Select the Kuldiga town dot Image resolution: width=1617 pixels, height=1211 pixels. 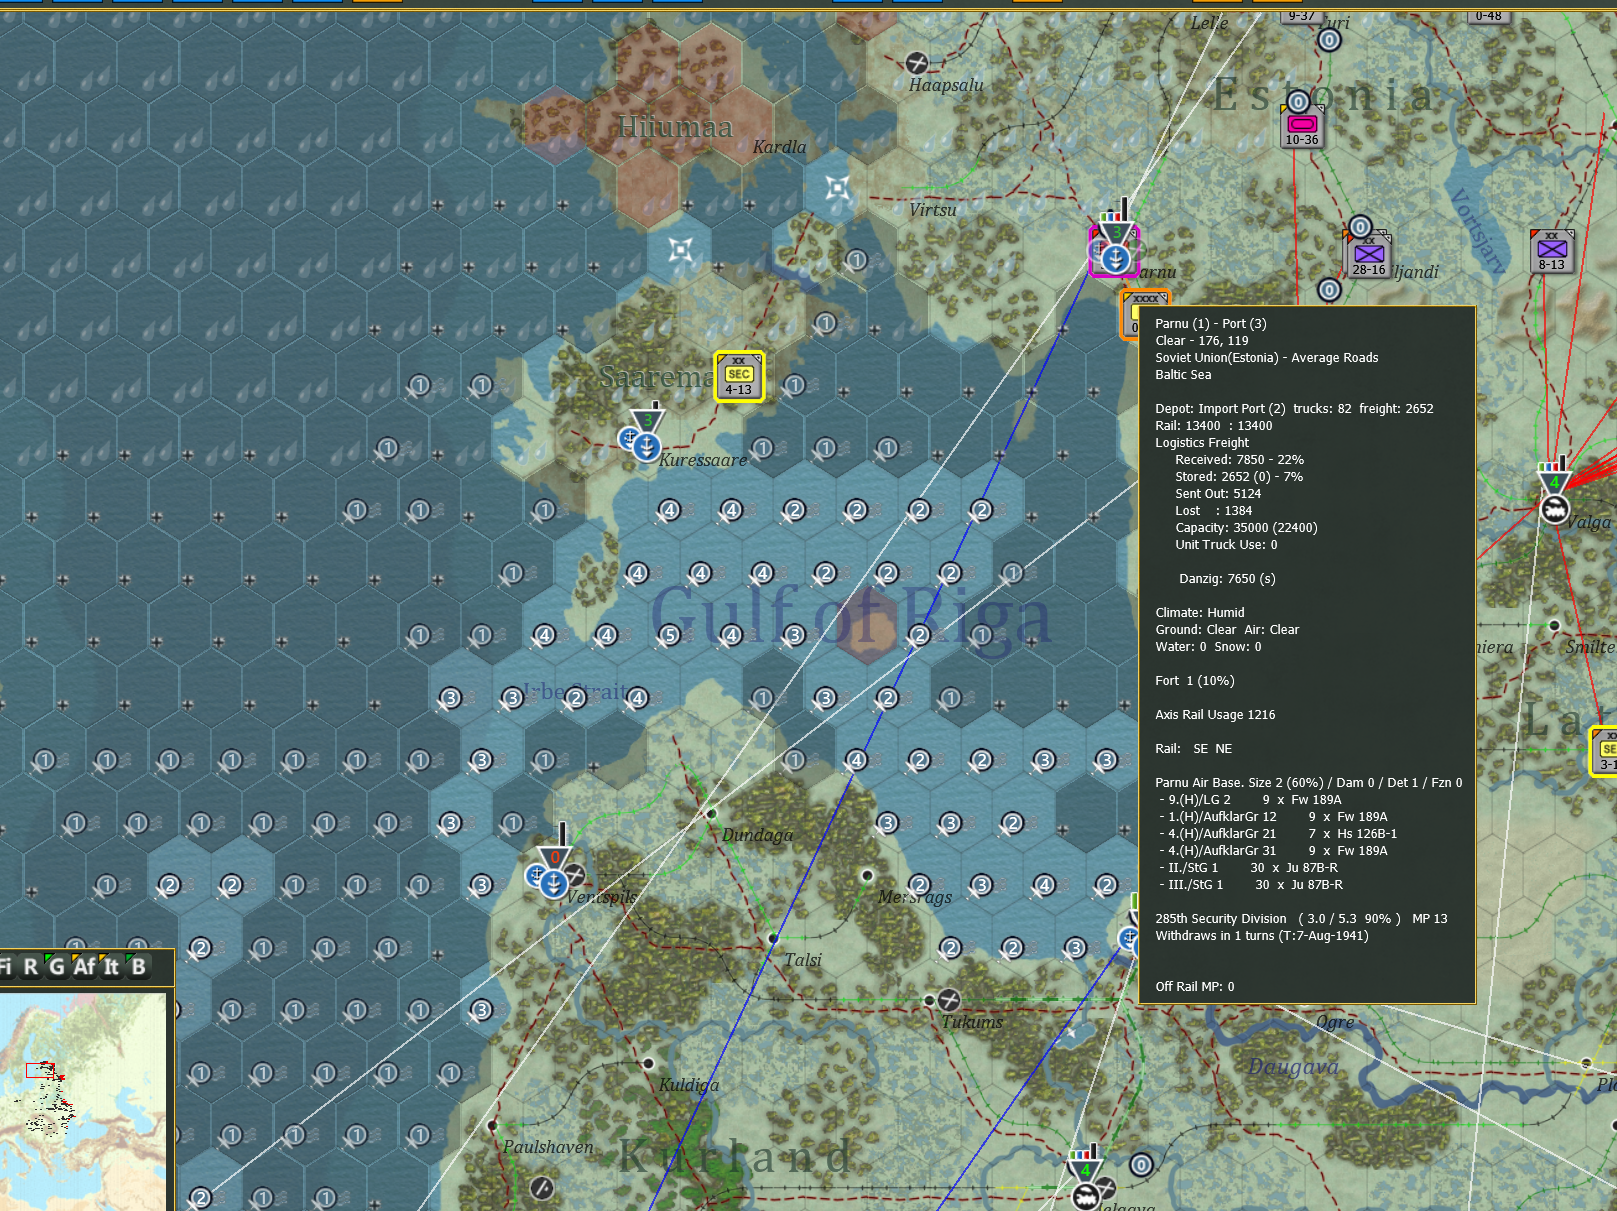coord(648,1063)
